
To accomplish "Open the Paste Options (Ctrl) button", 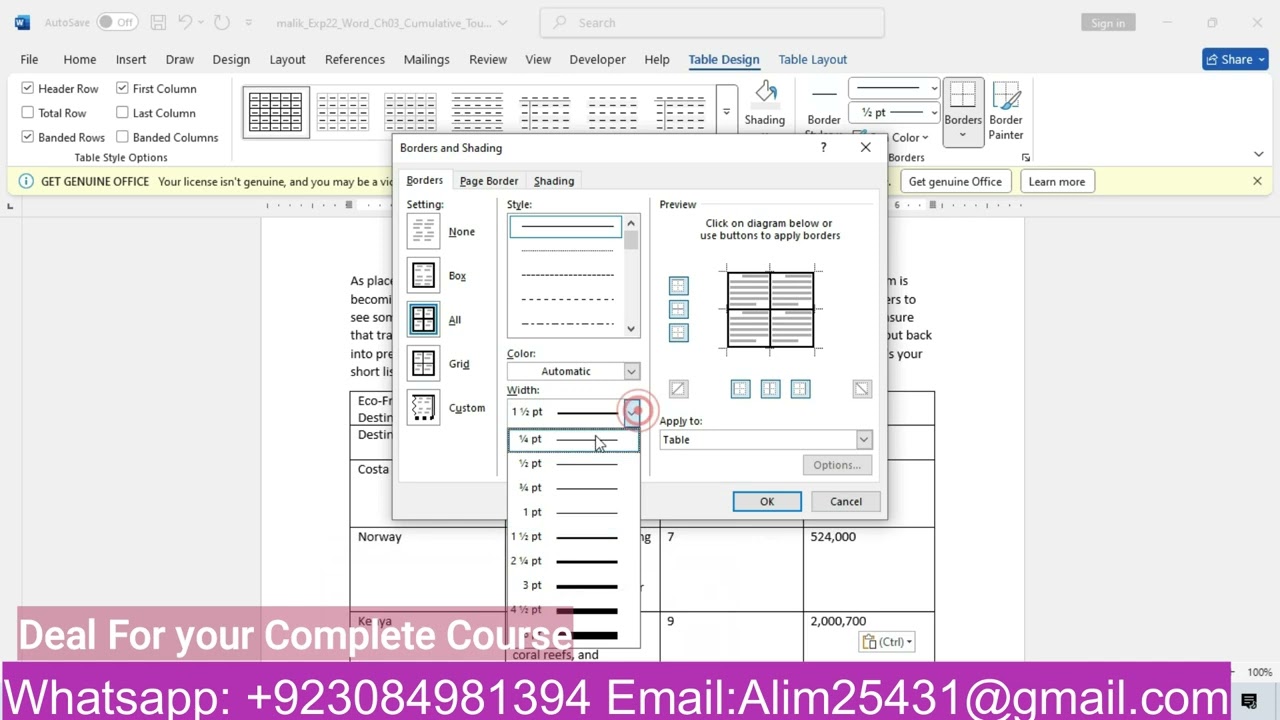I will coord(887,642).
